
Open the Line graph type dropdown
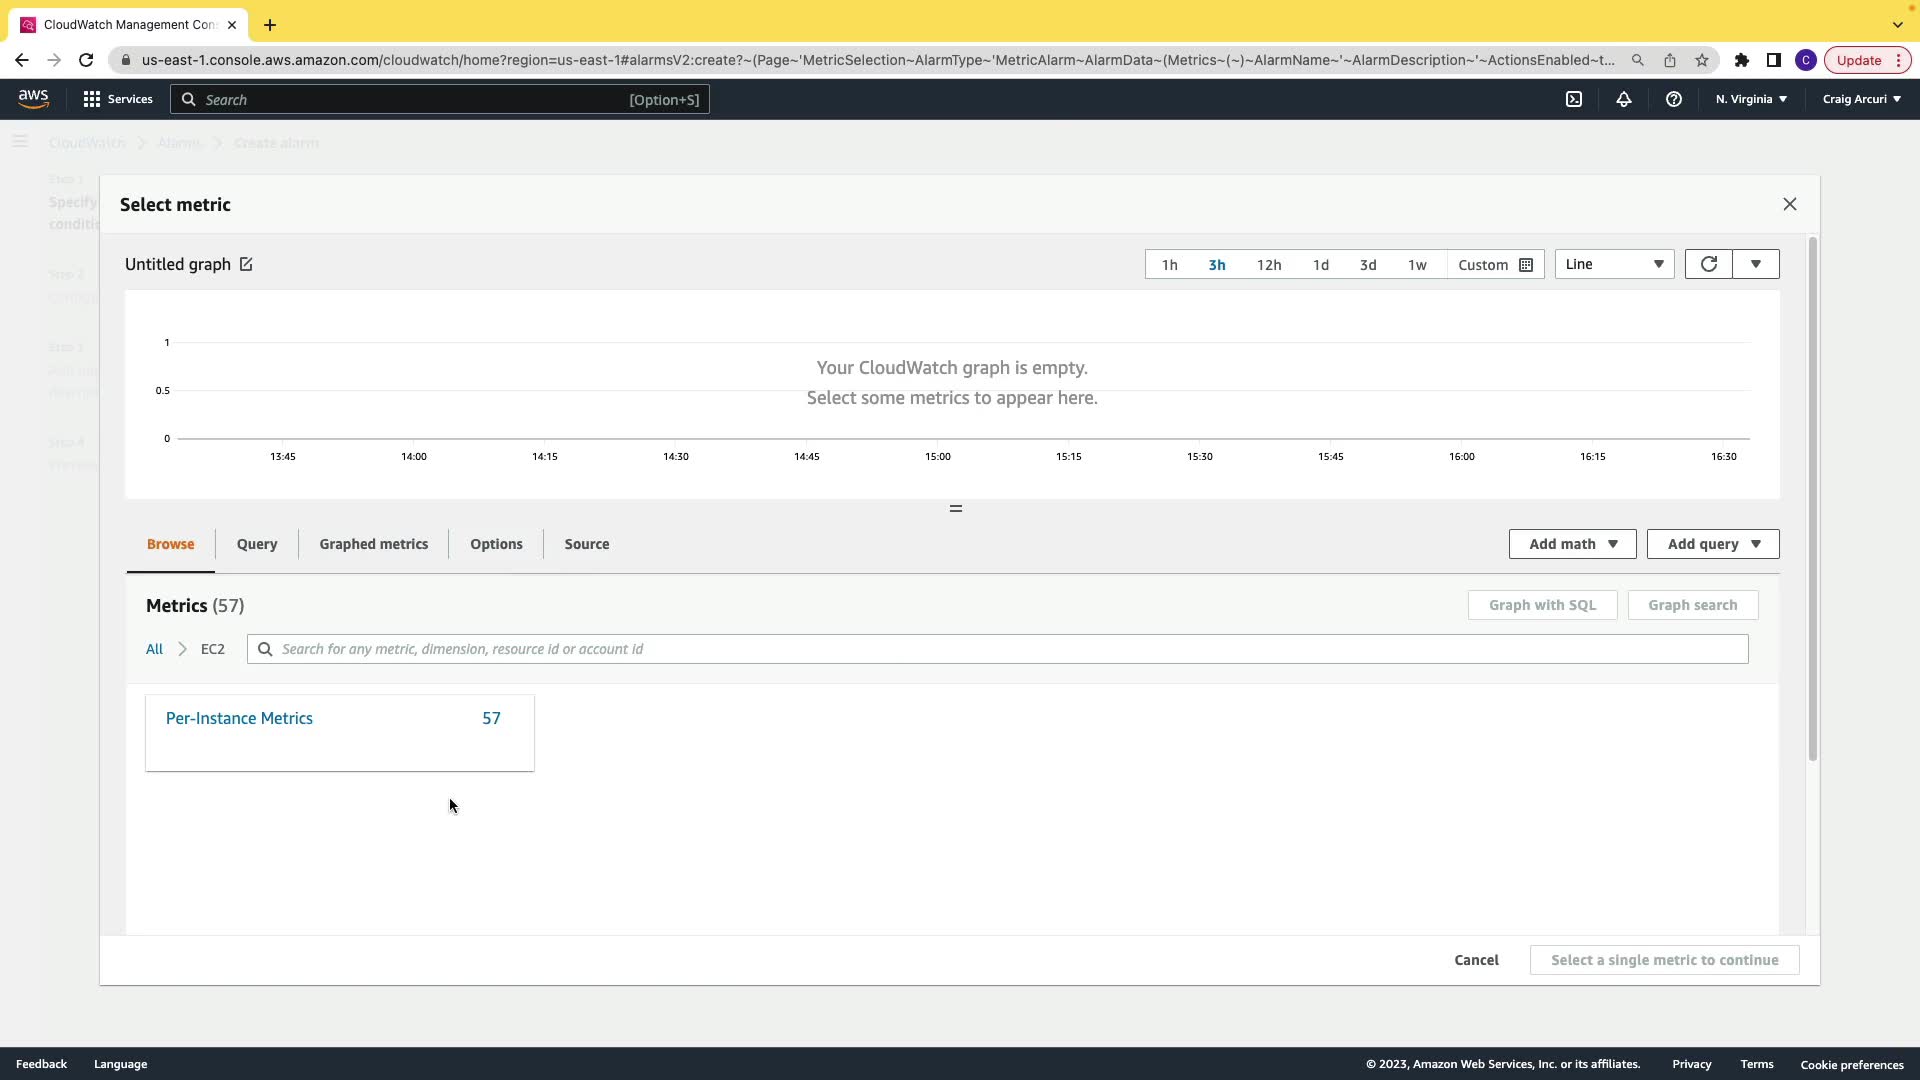click(1614, 264)
